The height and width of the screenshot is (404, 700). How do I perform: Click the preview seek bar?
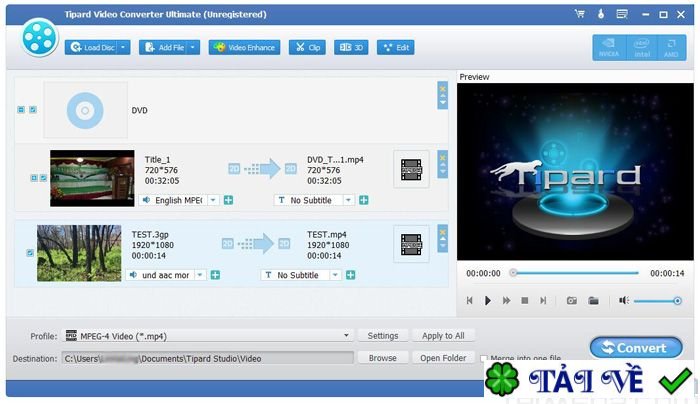click(575, 273)
